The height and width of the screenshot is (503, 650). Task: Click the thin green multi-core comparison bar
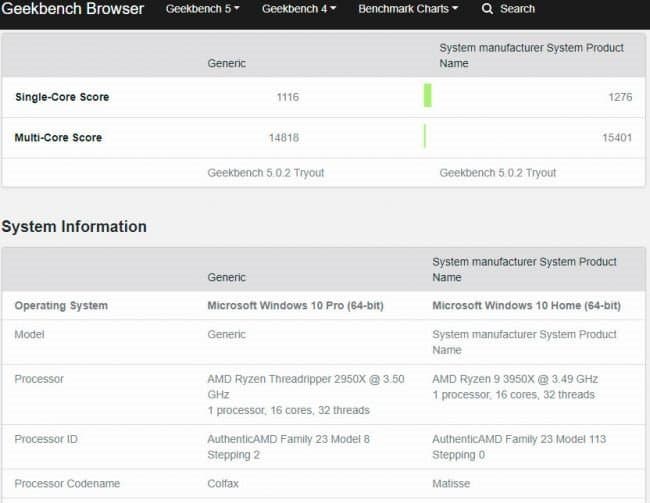coord(425,136)
